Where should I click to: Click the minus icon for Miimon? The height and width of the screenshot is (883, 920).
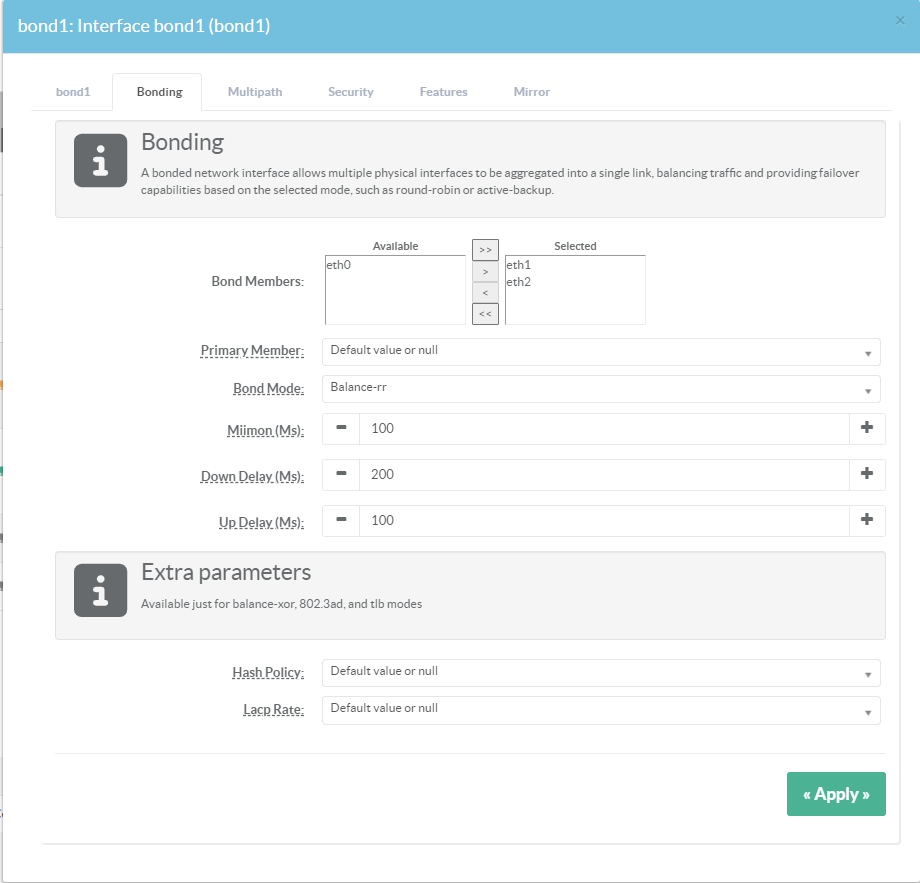coord(341,428)
